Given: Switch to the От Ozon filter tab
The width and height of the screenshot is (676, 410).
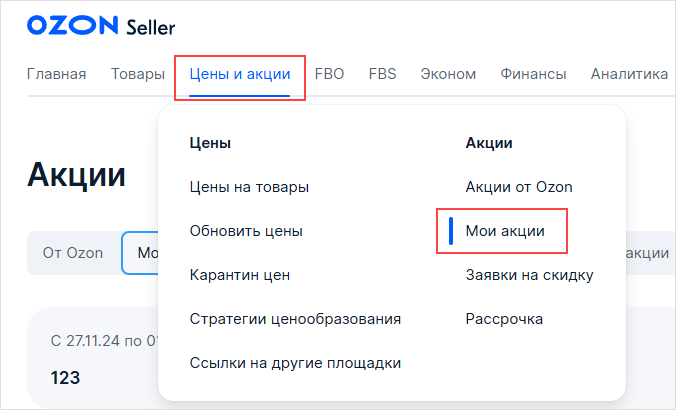Looking at the screenshot, I should tap(73, 254).
